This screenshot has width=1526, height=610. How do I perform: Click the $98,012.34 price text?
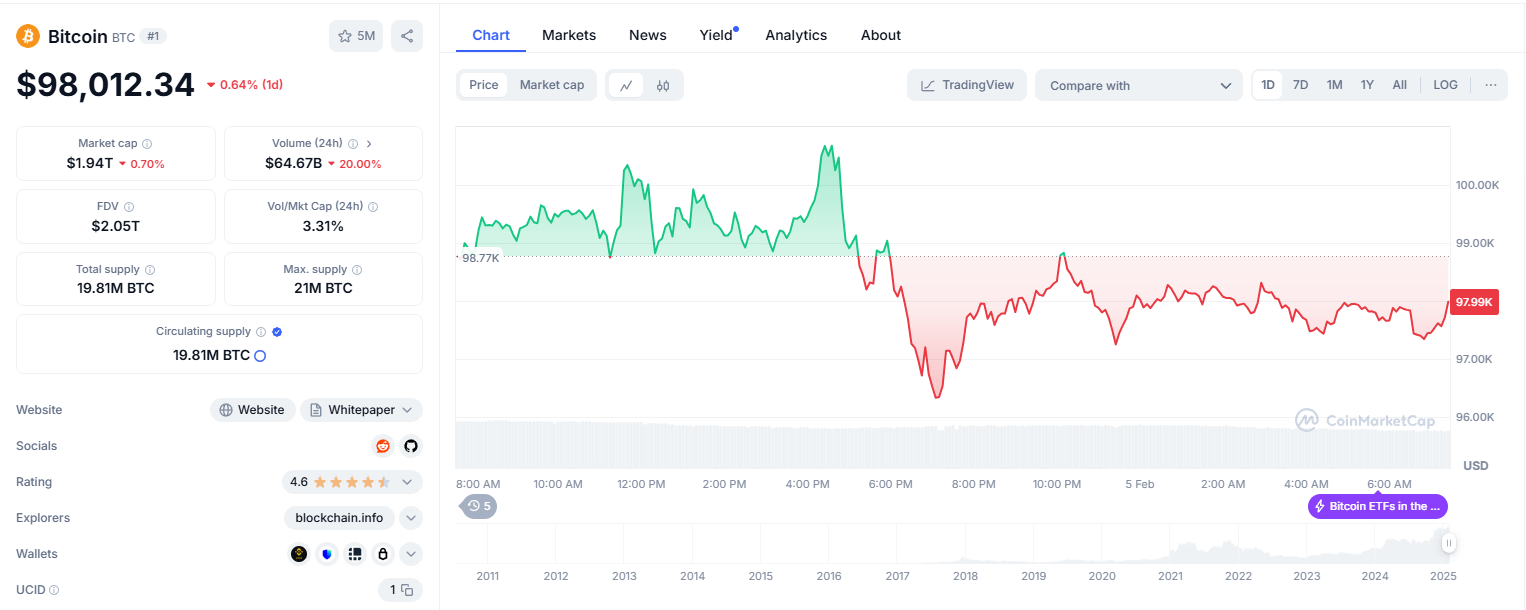click(105, 85)
